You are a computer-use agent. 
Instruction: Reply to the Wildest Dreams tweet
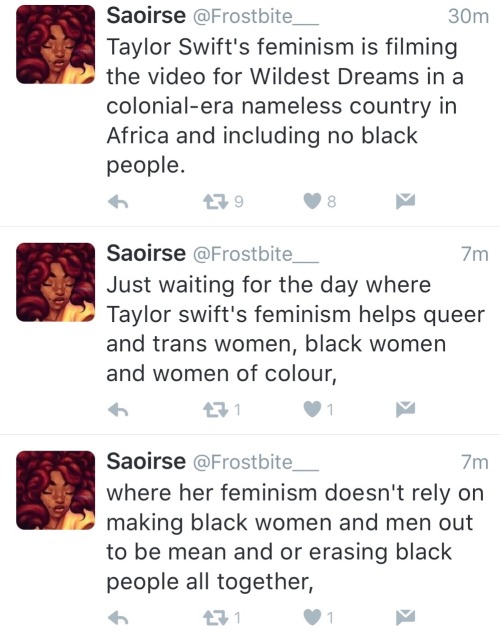click(118, 201)
